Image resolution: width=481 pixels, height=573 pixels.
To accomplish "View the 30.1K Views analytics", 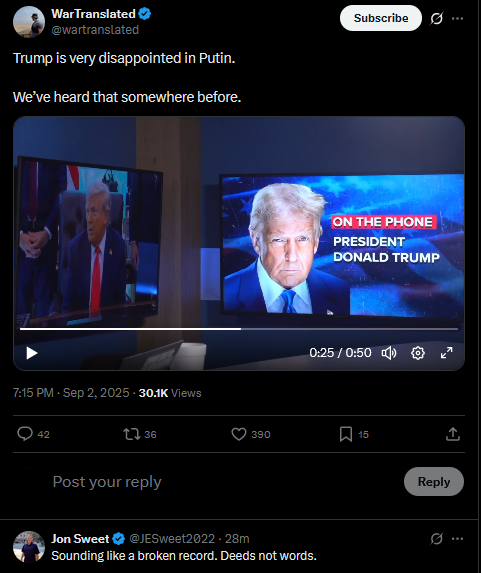I will click(x=170, y=393).
